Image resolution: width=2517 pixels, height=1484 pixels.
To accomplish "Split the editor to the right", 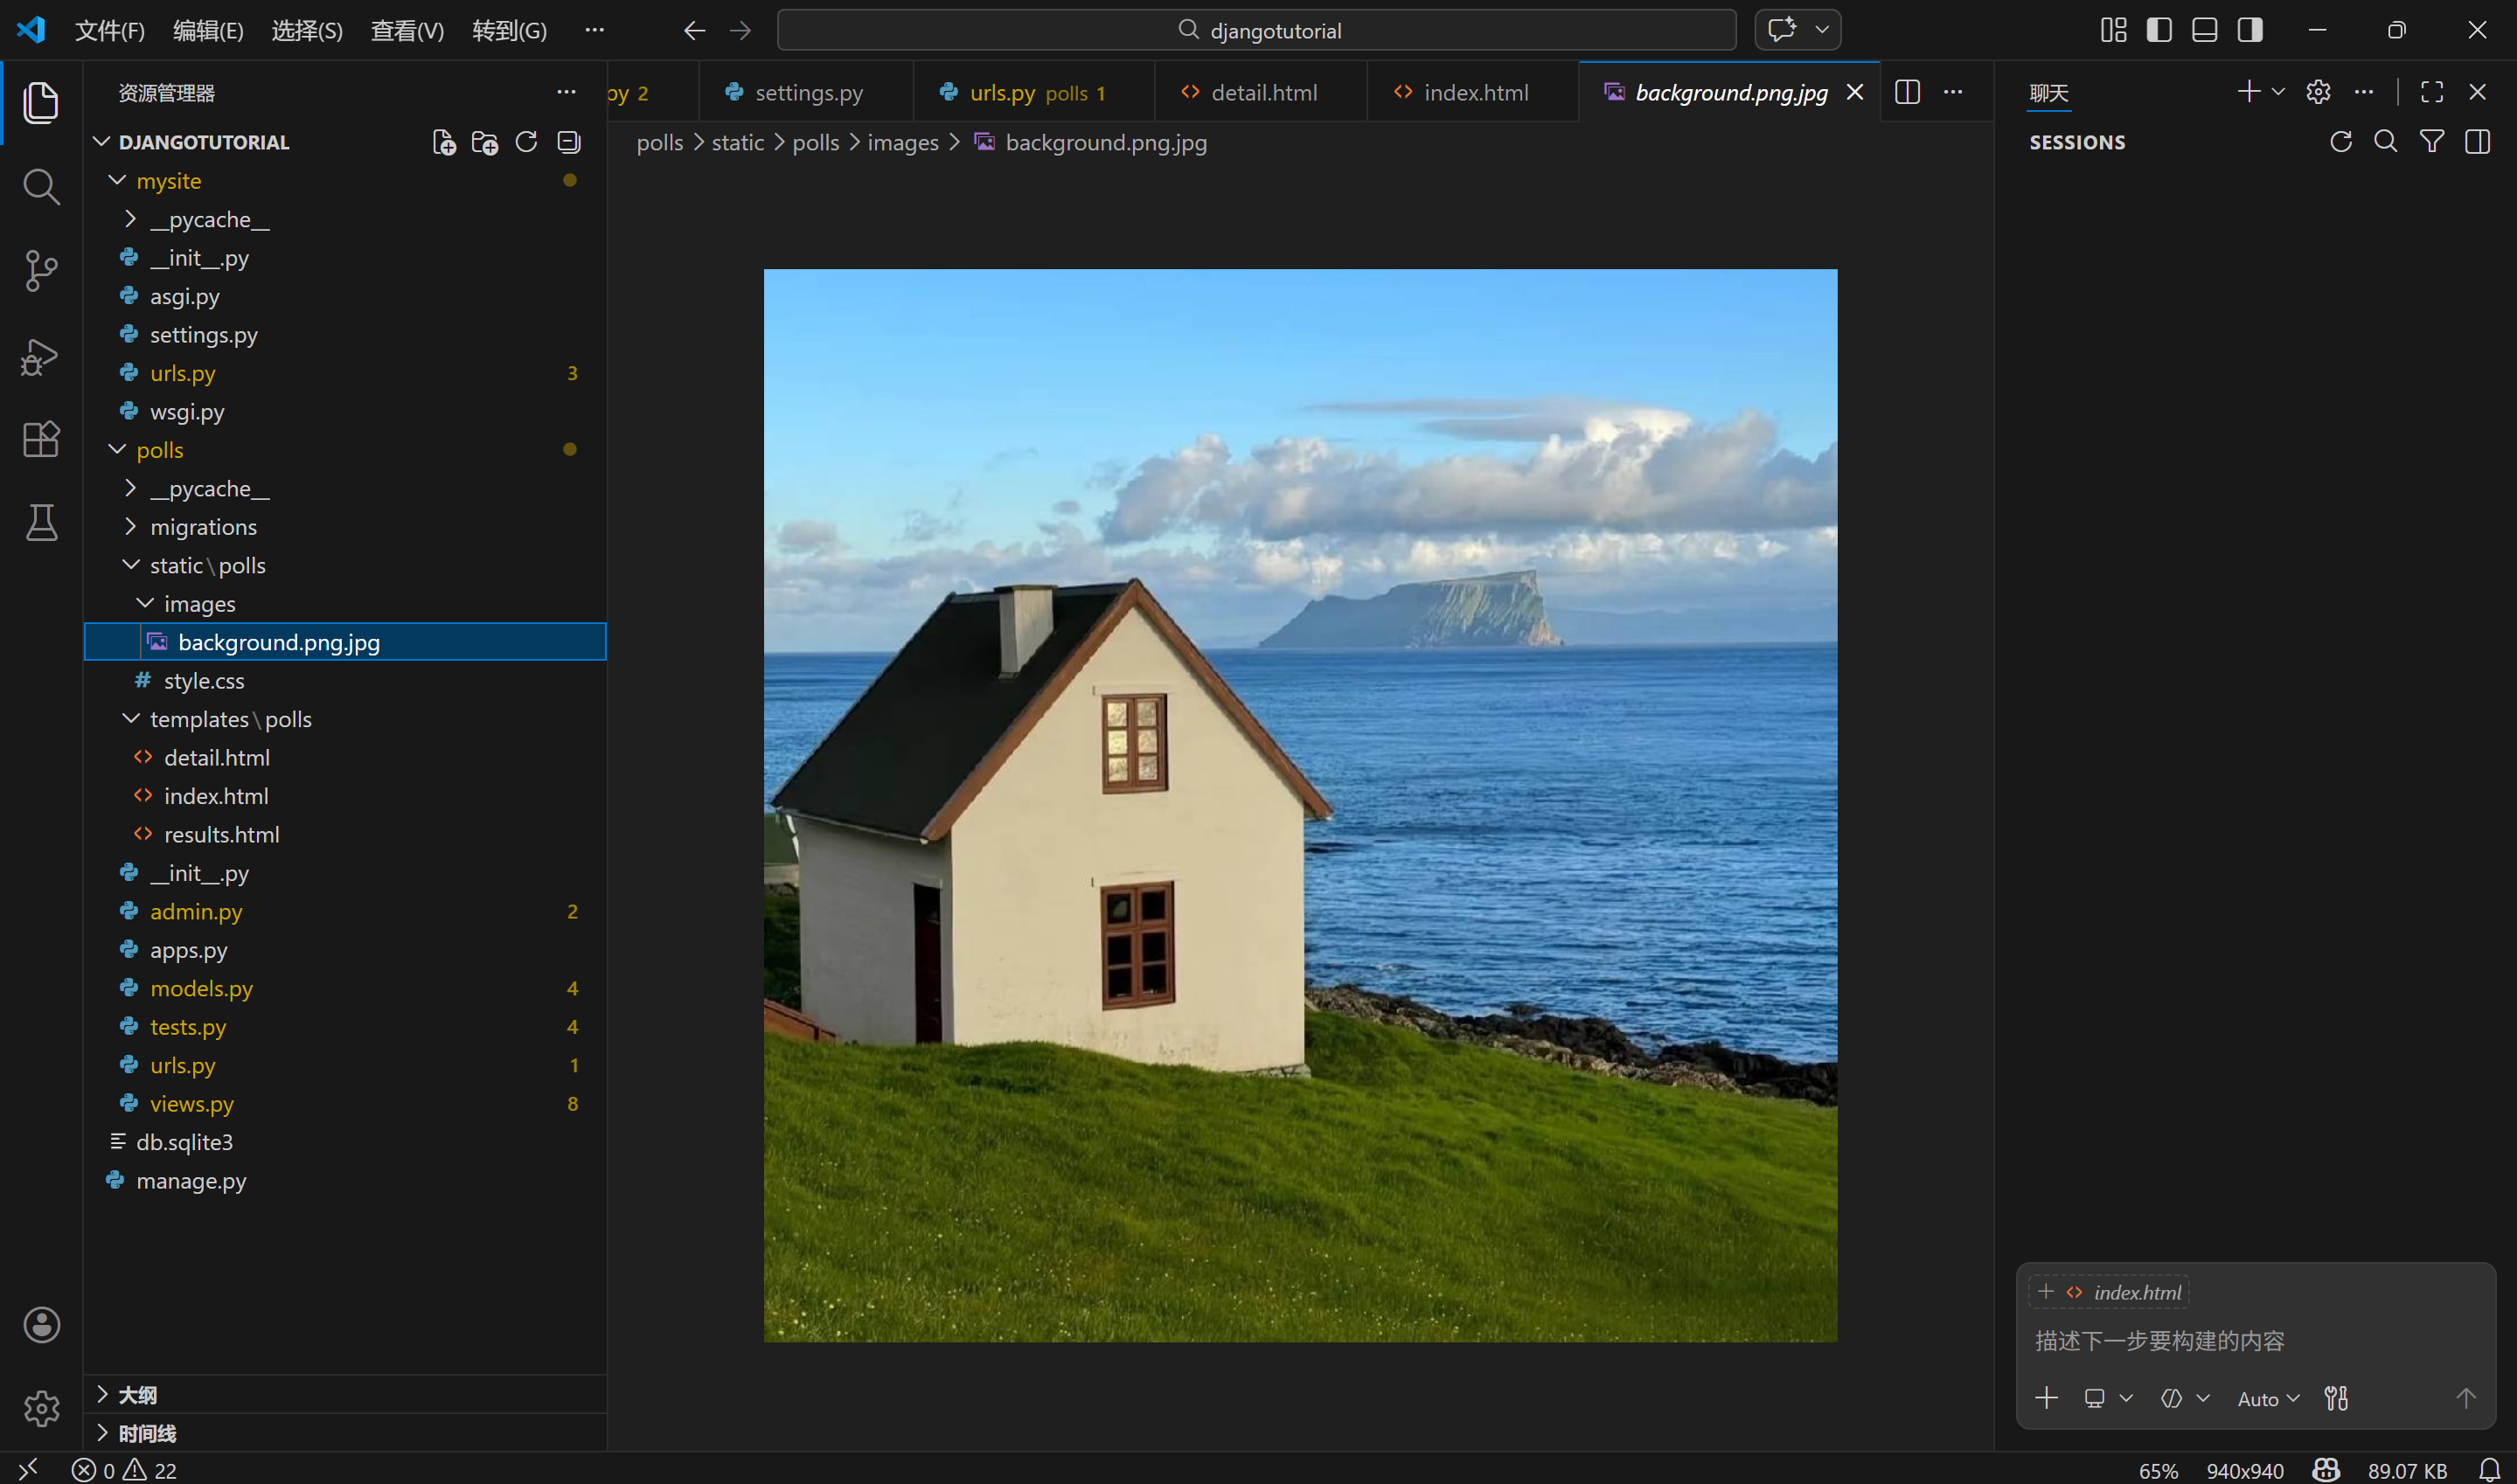I will pos(1907,92).
